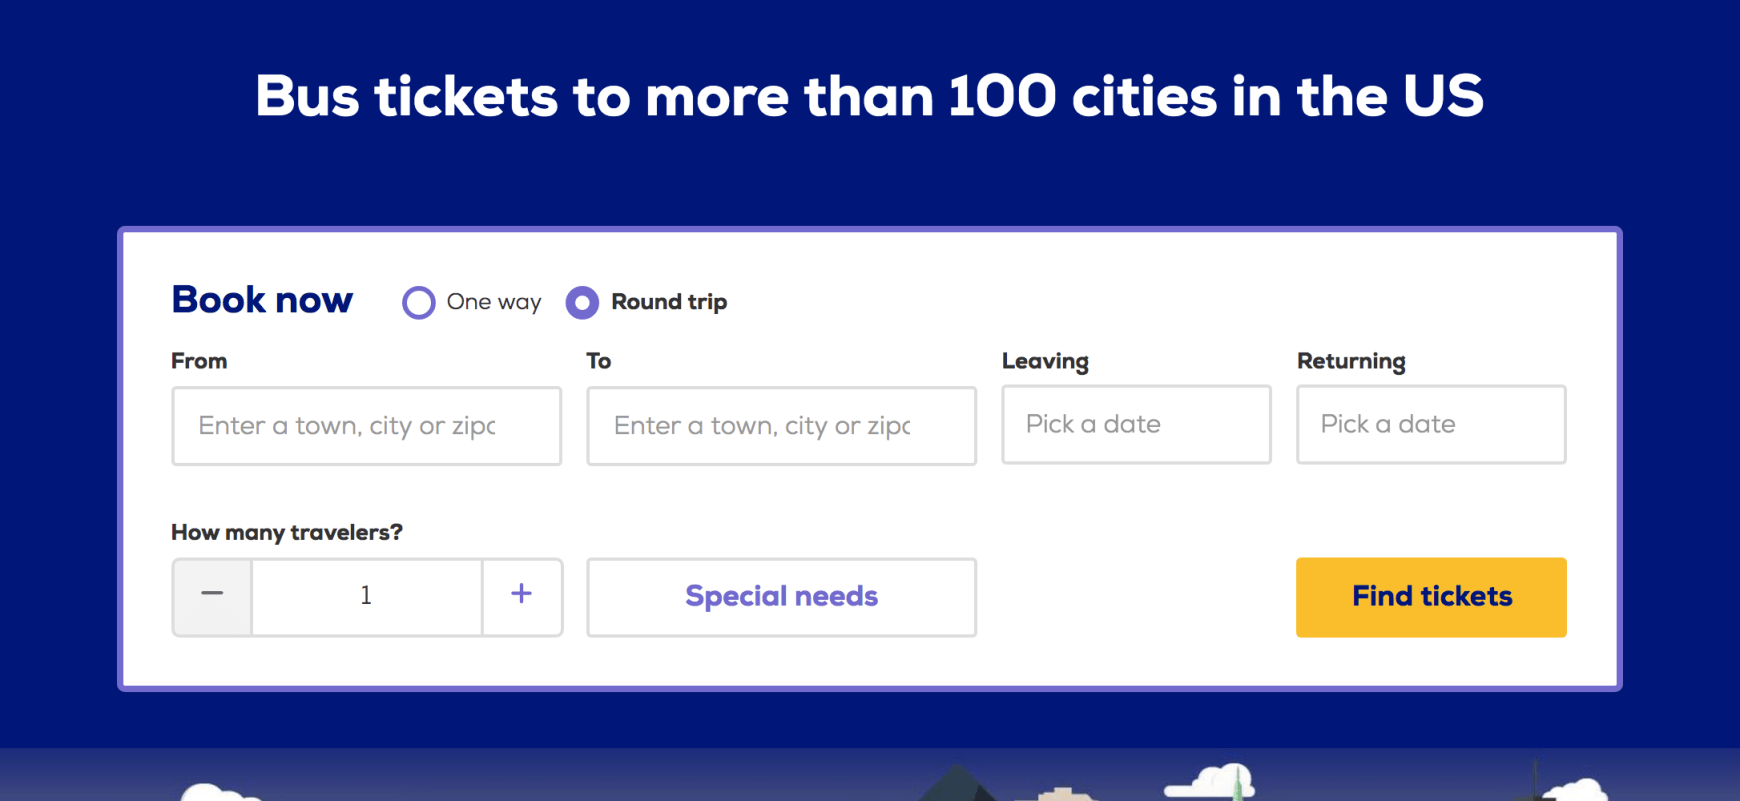The width and height of the screenshot is (1740, 801).
Task: Click the 'Leaving' field label
Action: [1045, 361]
